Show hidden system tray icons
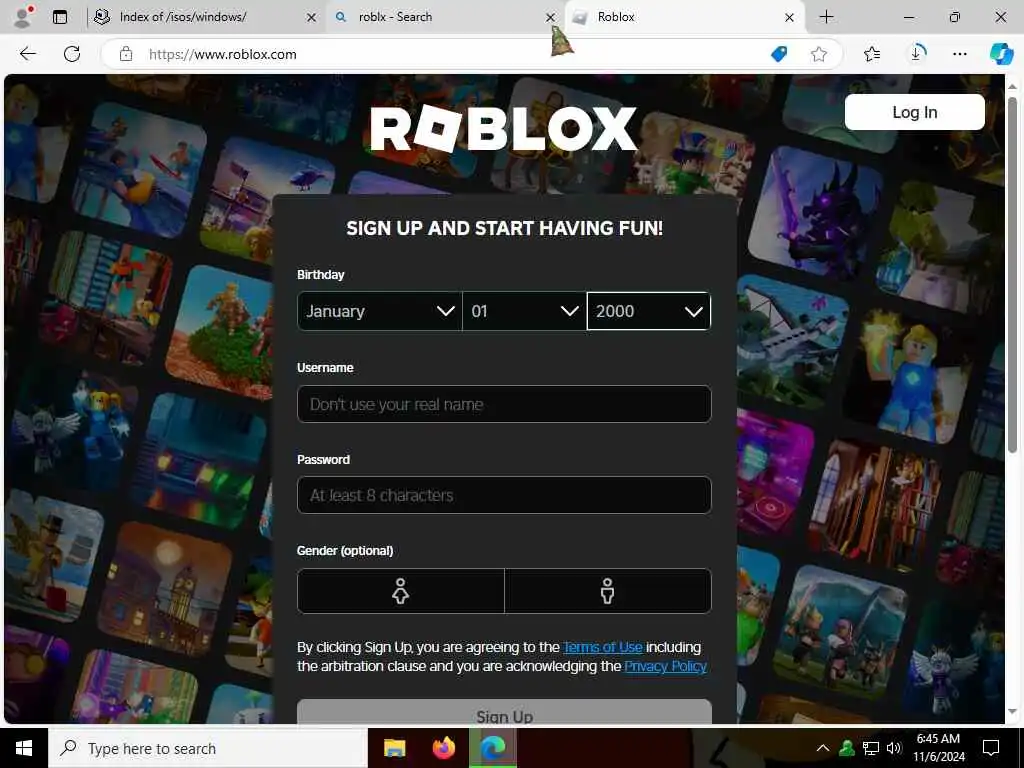 [x=823, y=748]
